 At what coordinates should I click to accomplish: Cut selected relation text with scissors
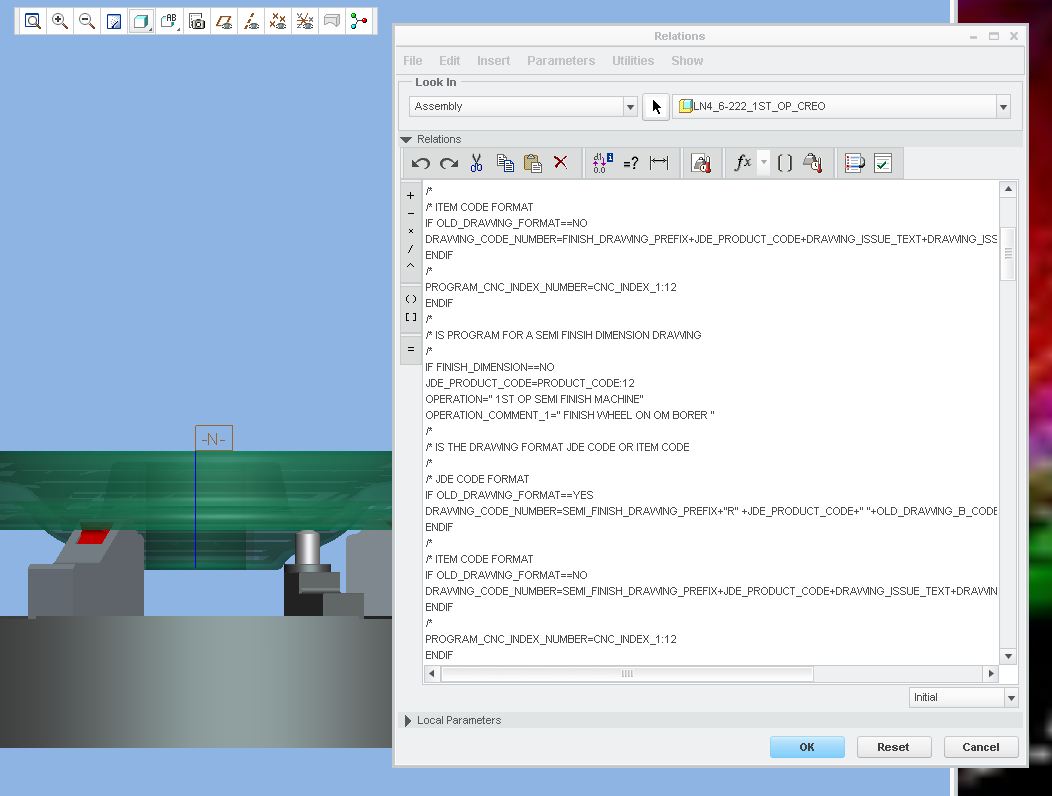pos(476,163)
